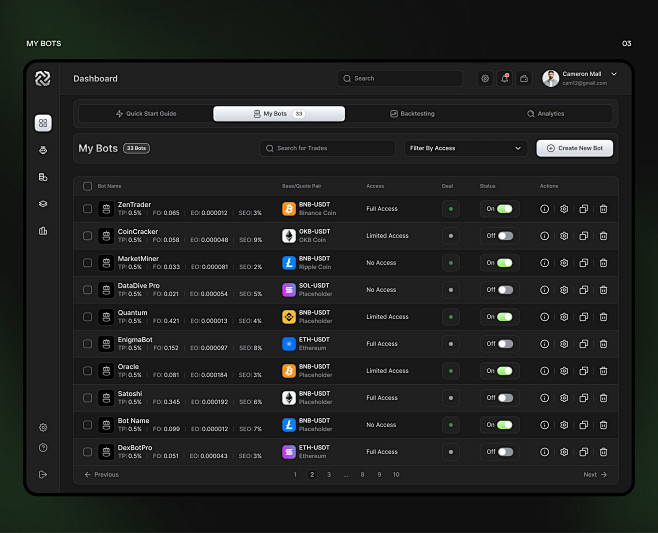Turn on the EnigmaBot status toggle
The width and height of the screenshot is (658, 533).
pos(505,344)
